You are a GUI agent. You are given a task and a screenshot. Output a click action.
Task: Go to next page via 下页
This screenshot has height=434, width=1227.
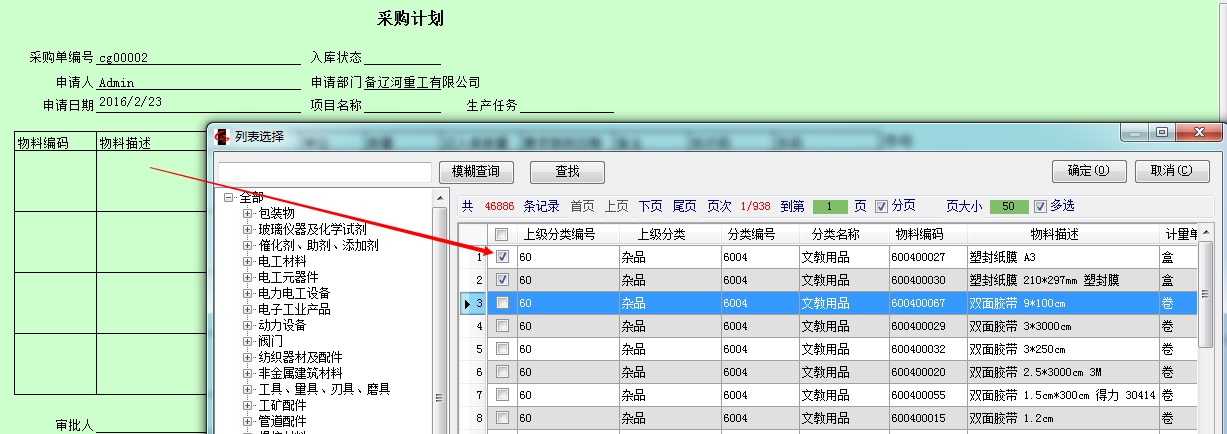650,206
